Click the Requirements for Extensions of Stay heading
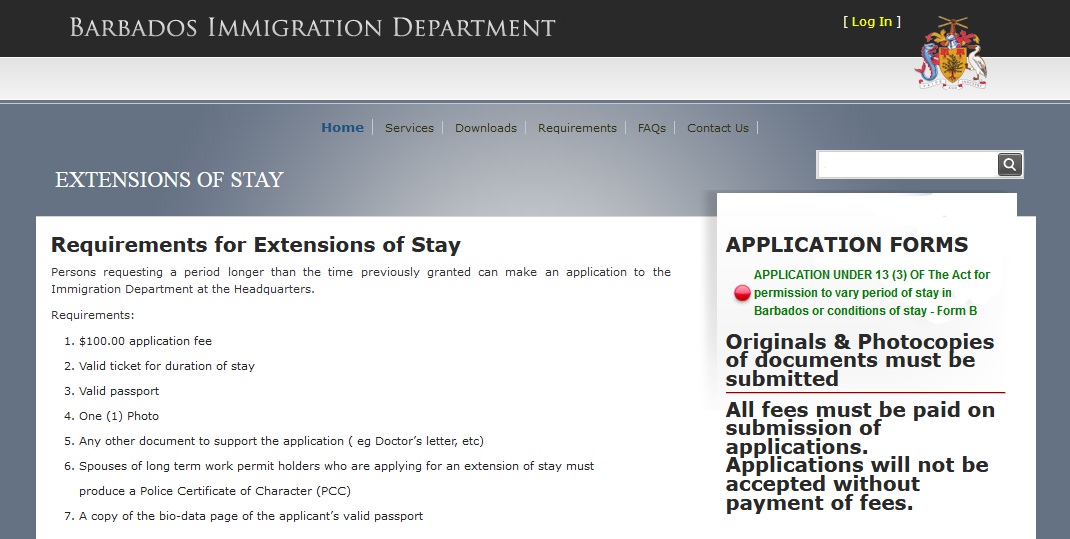 point(255,245)
